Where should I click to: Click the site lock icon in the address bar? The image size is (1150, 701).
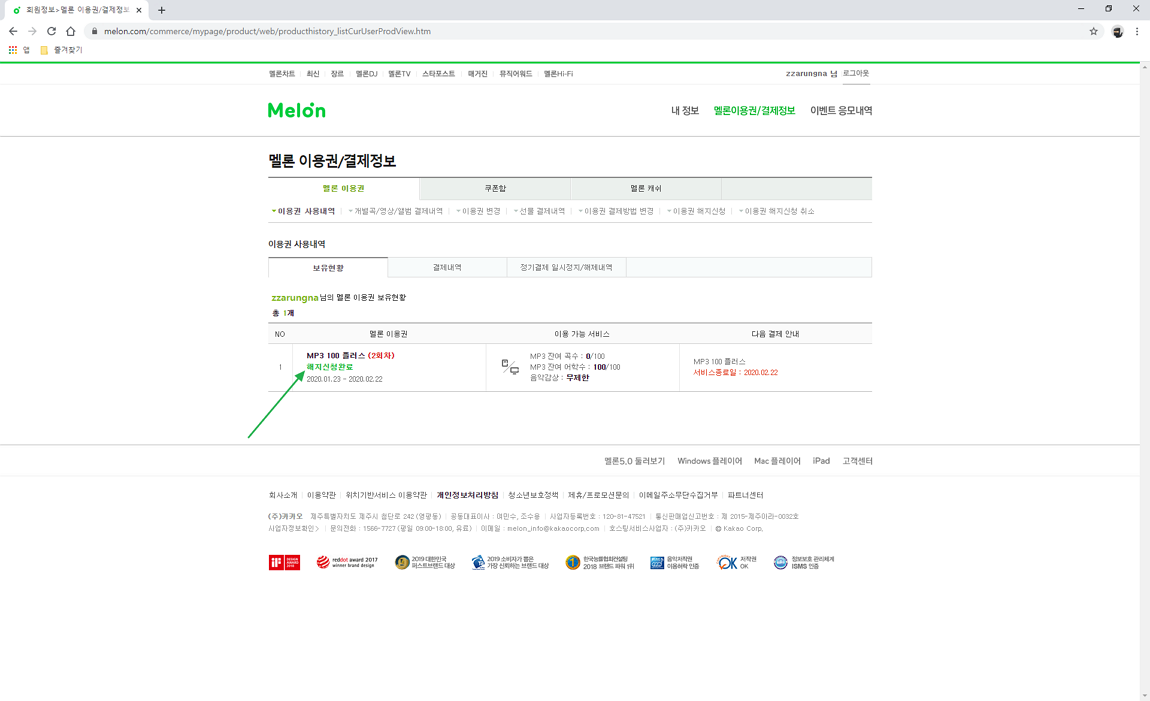(x=94, y=32)
